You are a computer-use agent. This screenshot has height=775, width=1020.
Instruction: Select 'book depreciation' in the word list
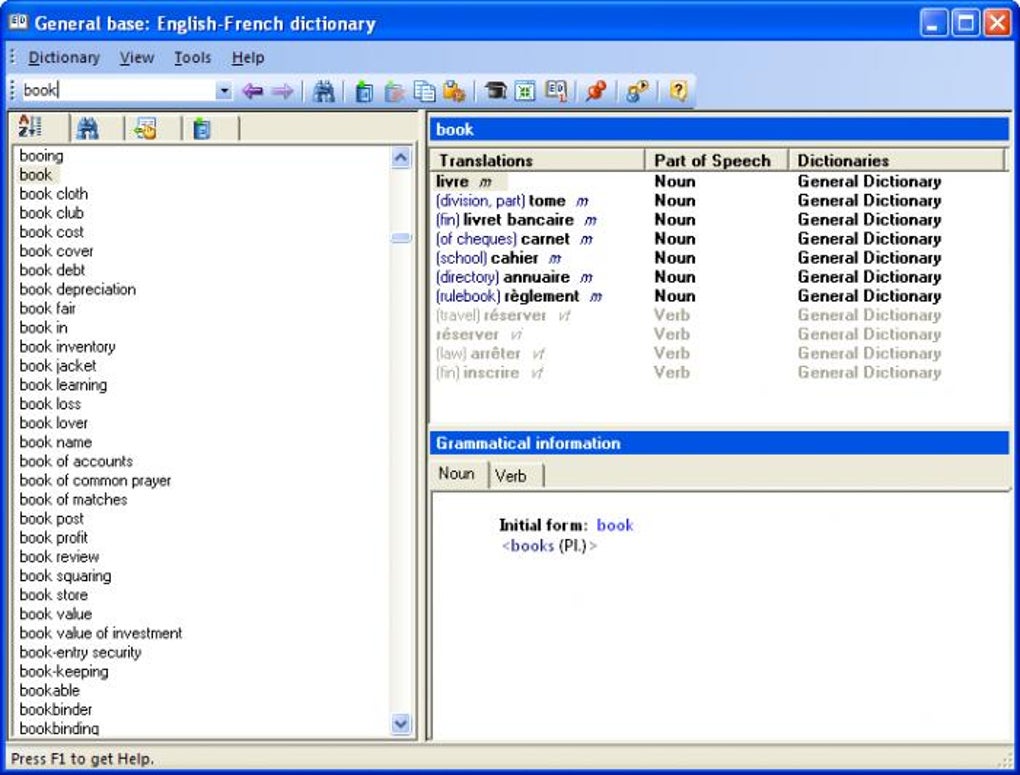[x=77, y=290]
